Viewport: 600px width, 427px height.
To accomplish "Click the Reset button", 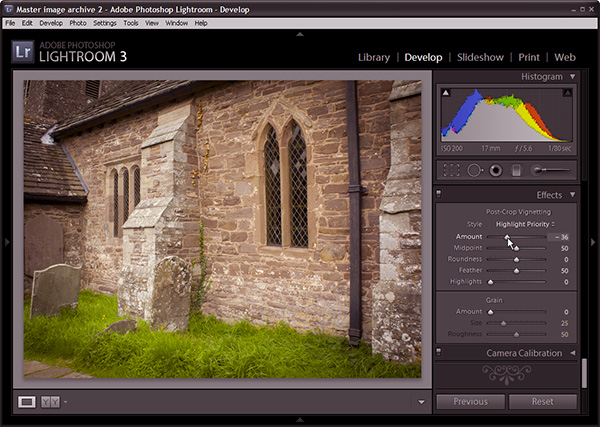I will (543, 402).
